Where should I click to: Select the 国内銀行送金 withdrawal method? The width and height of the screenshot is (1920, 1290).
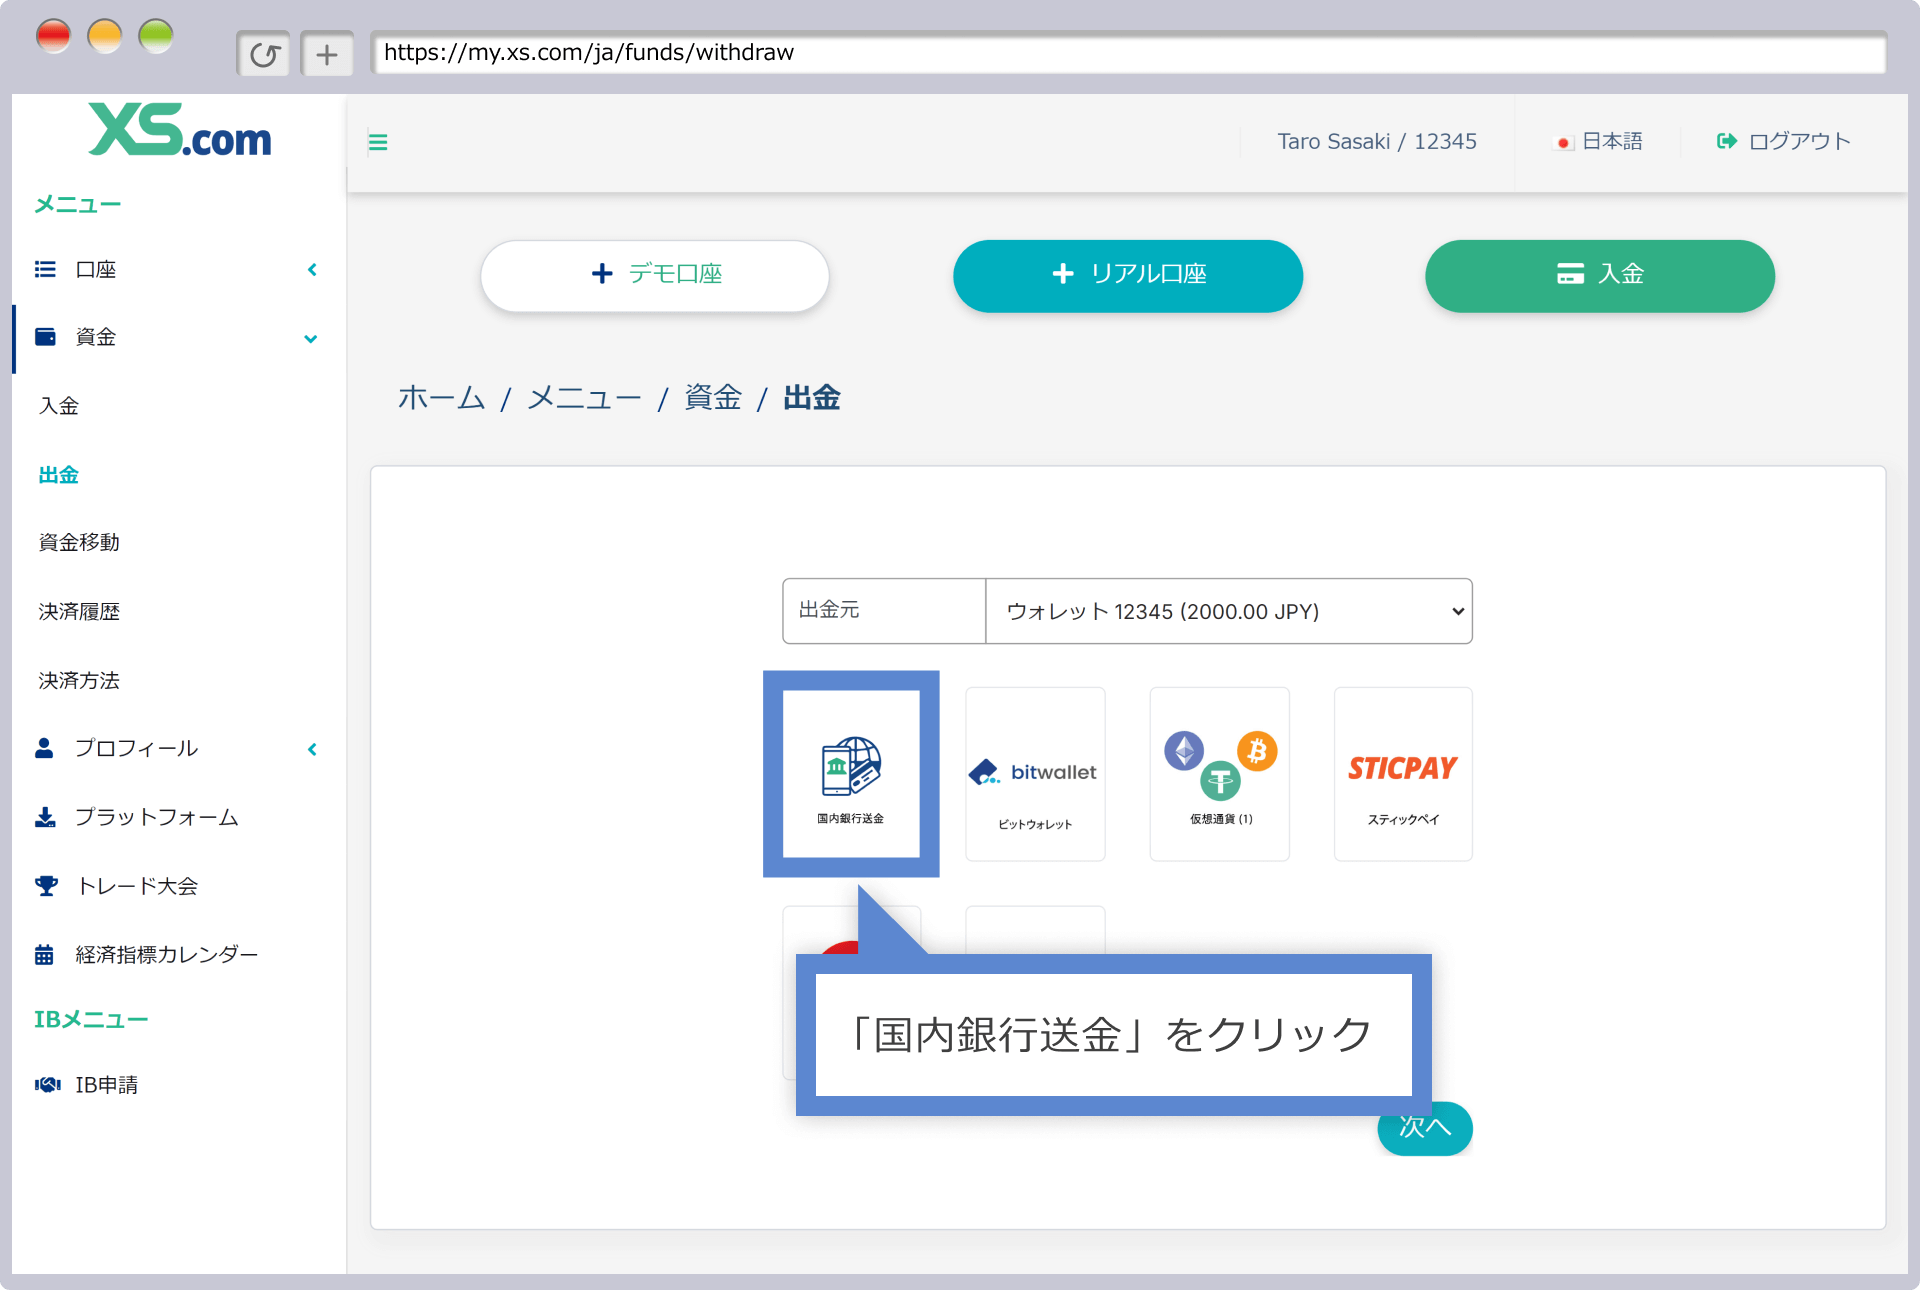coord(851,774)
